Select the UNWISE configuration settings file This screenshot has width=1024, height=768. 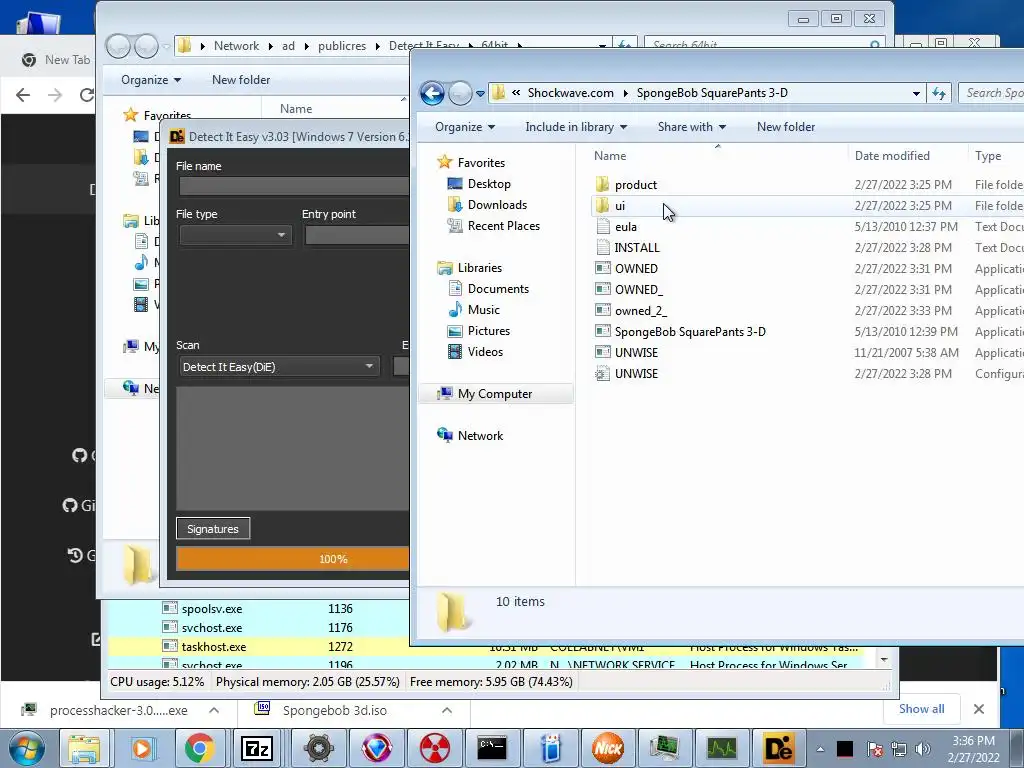coord(635,374)
